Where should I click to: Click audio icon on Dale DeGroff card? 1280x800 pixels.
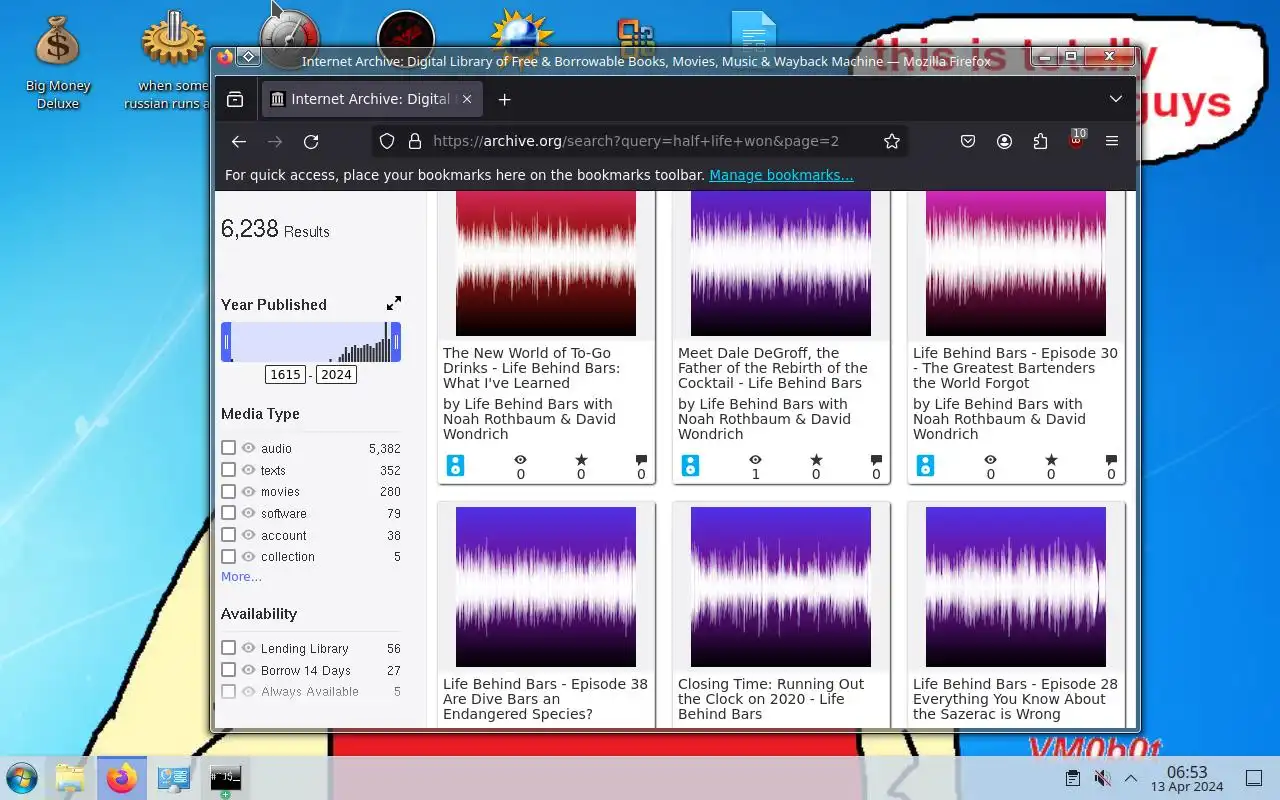click(x=690, y=465)
